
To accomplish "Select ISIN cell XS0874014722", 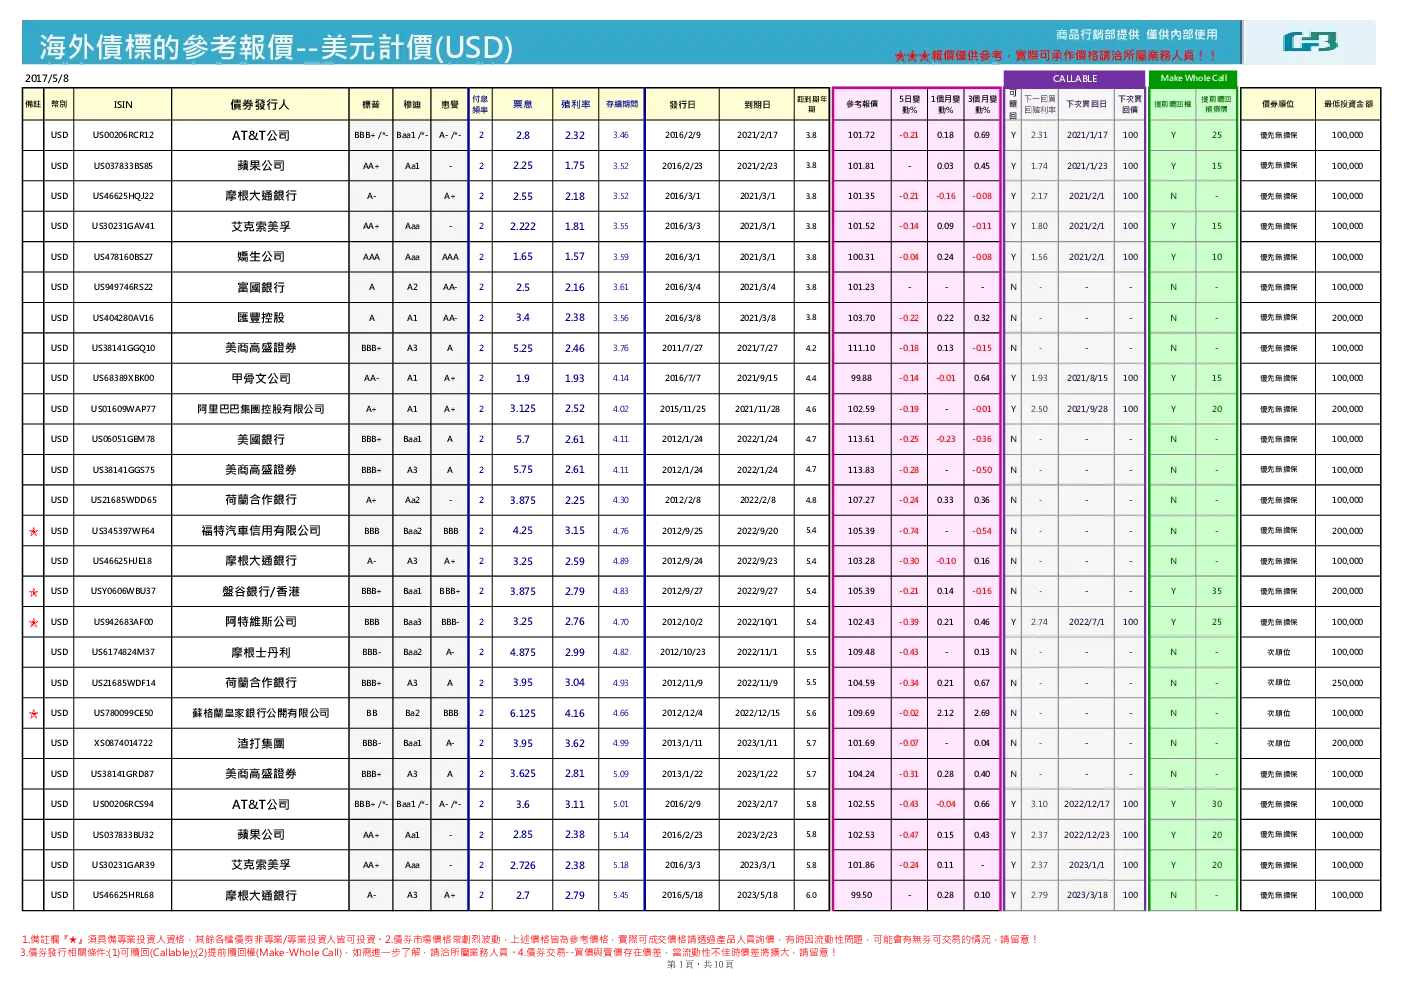I will 123,744.
